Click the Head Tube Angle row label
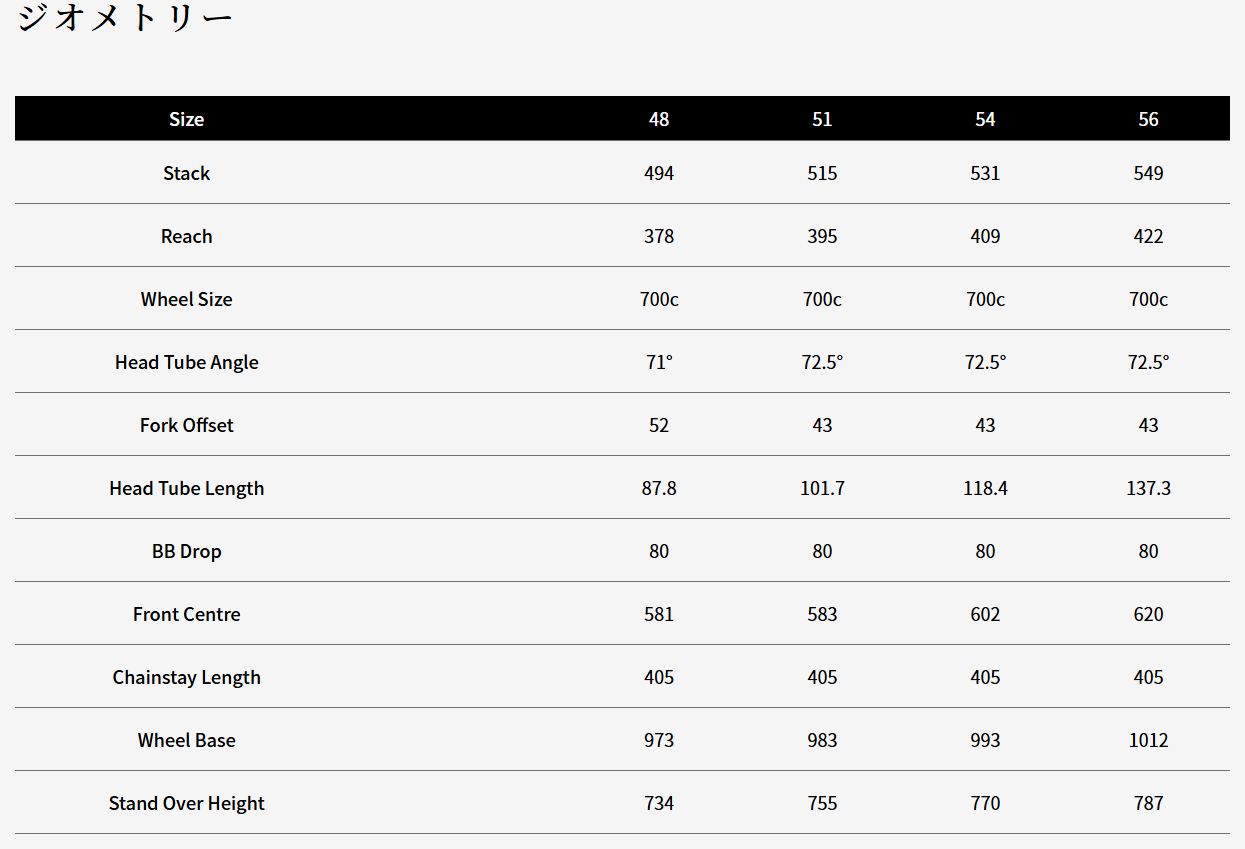 click(x=186, y=362)
